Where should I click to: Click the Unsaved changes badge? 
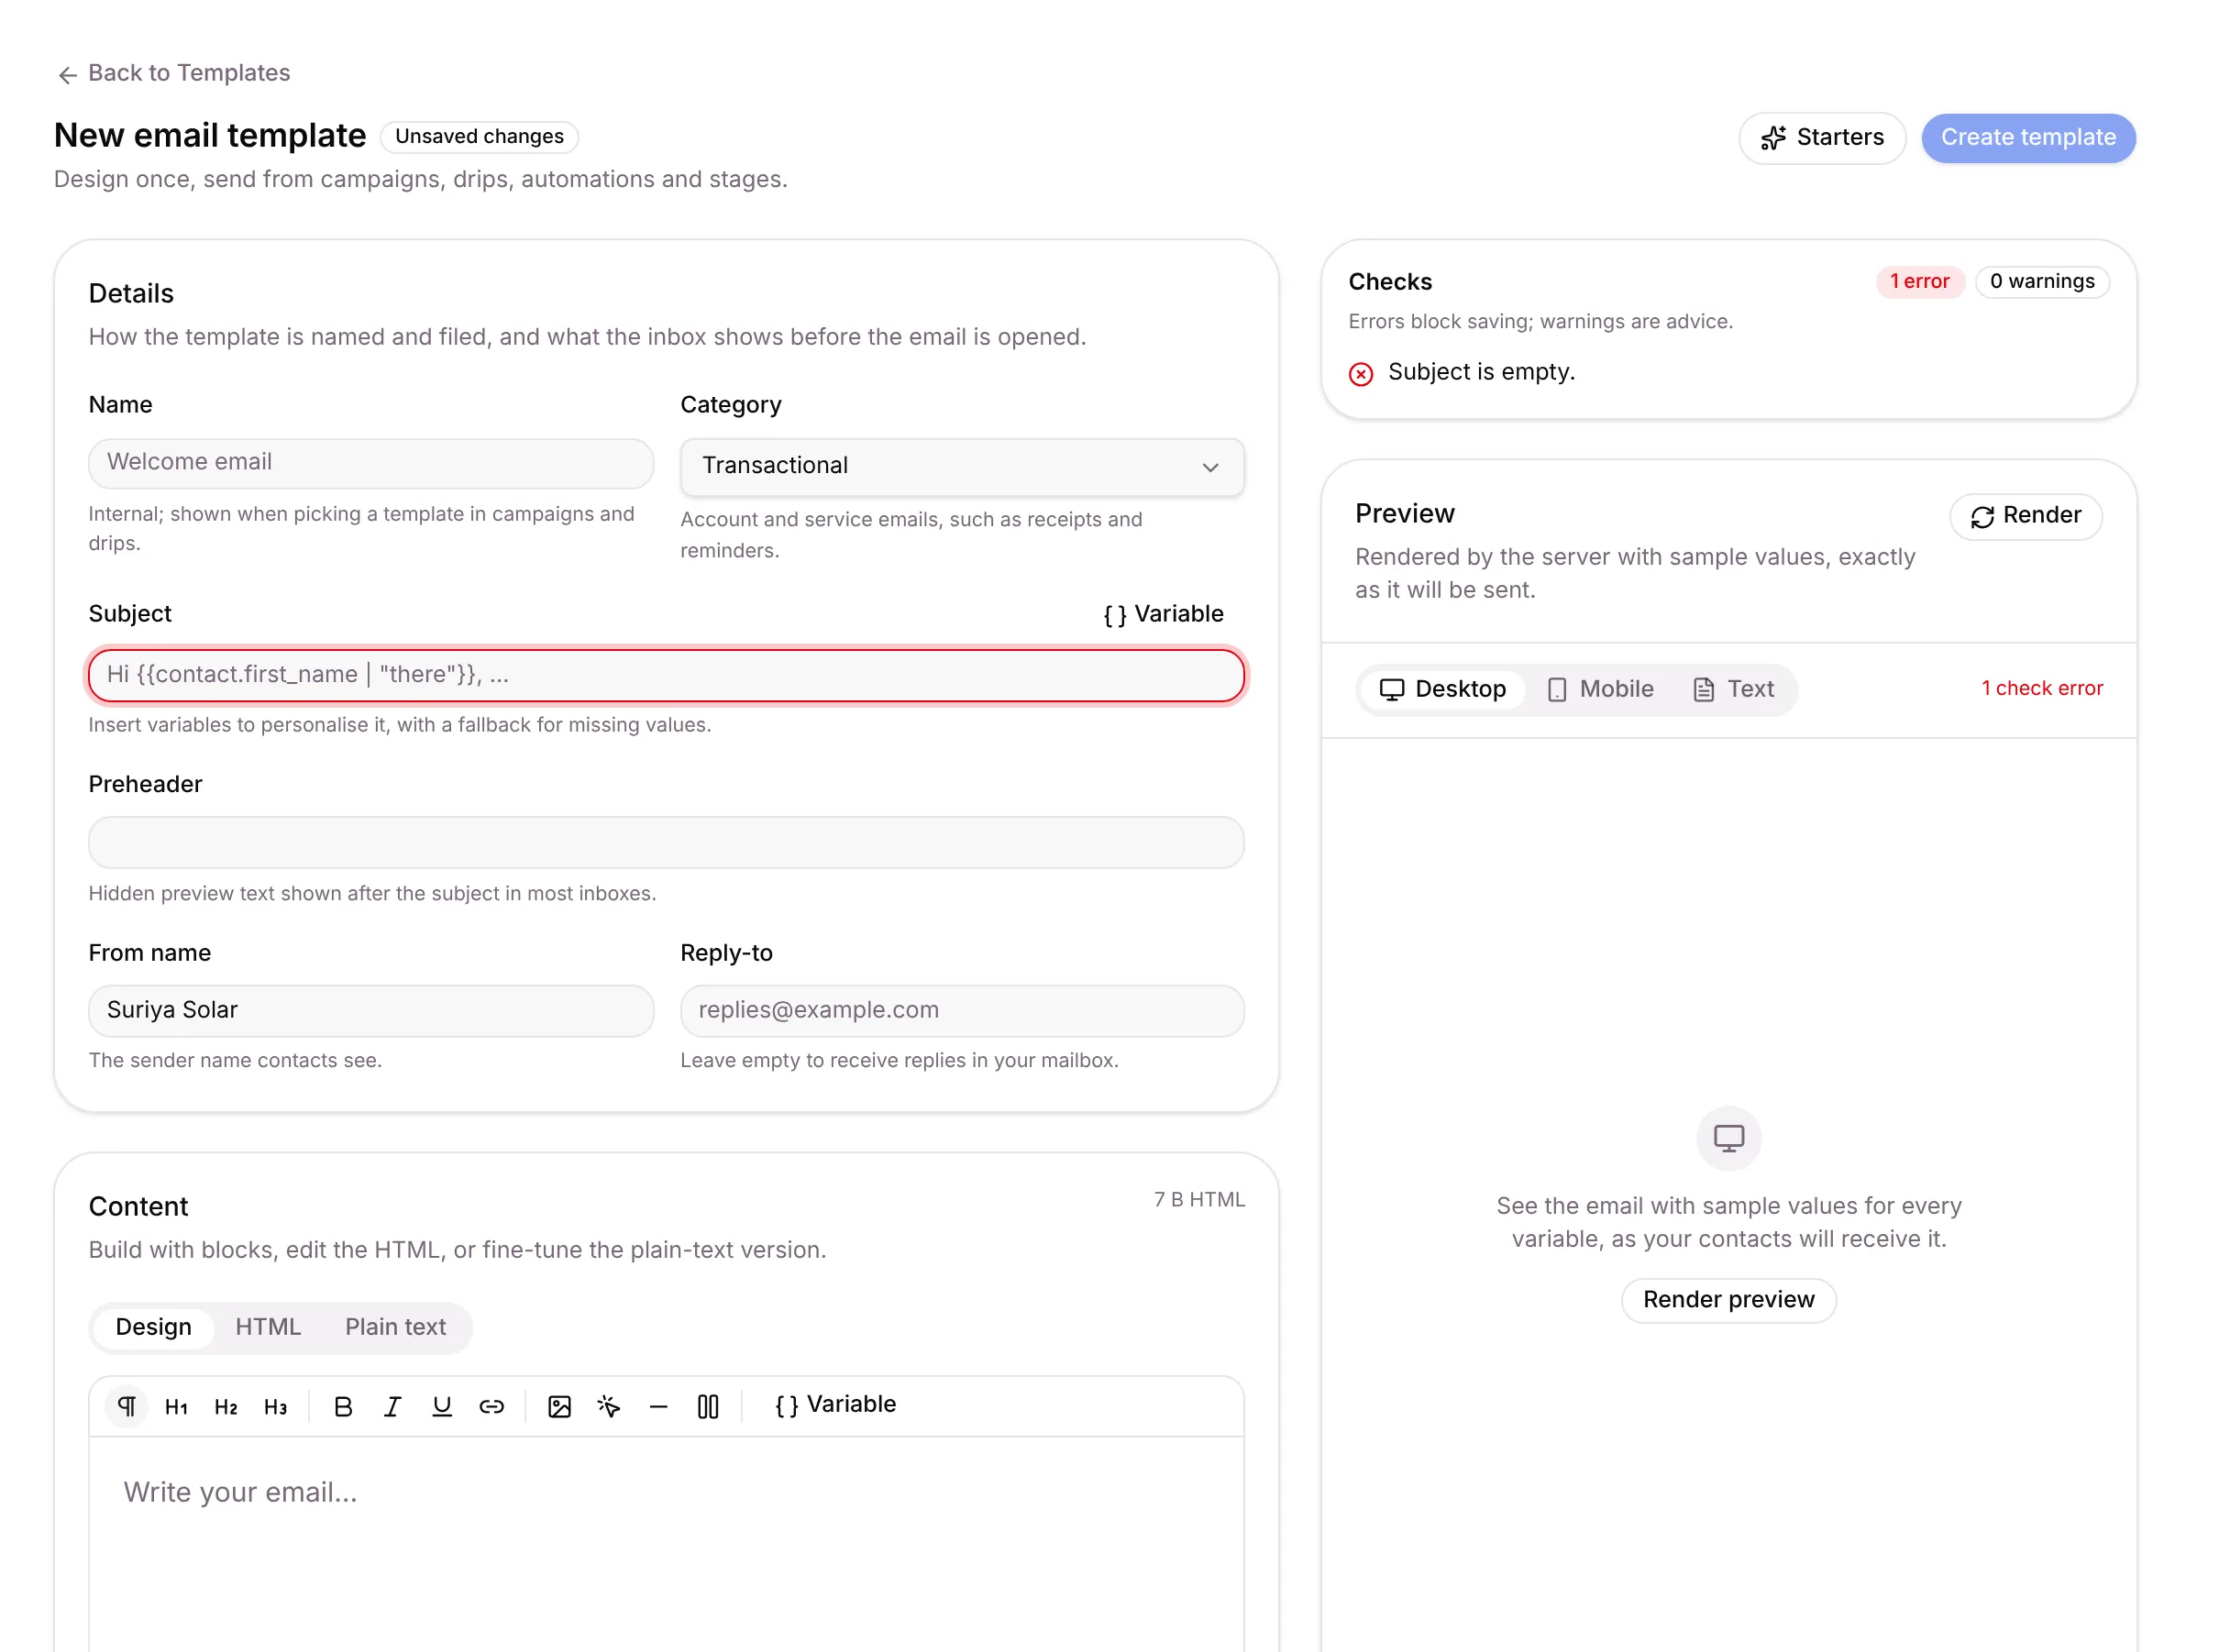(x=479, y=137)
